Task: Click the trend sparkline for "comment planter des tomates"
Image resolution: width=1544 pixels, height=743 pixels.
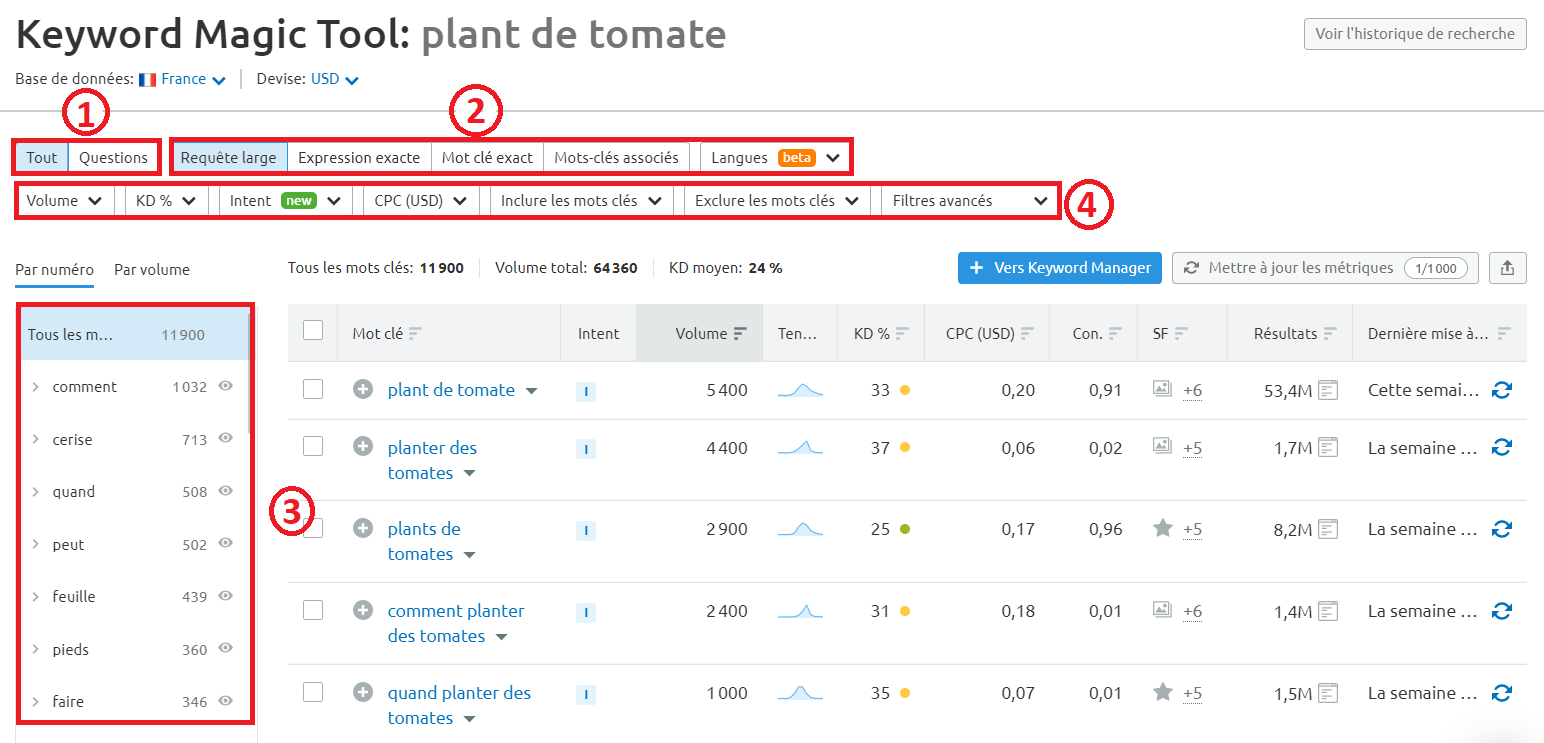Action: click(799, 611)
